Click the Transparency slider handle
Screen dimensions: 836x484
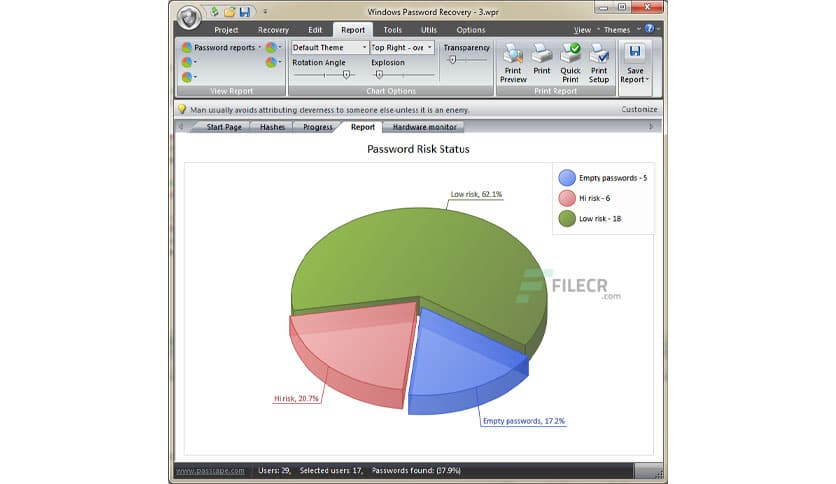tap(452, 60)
